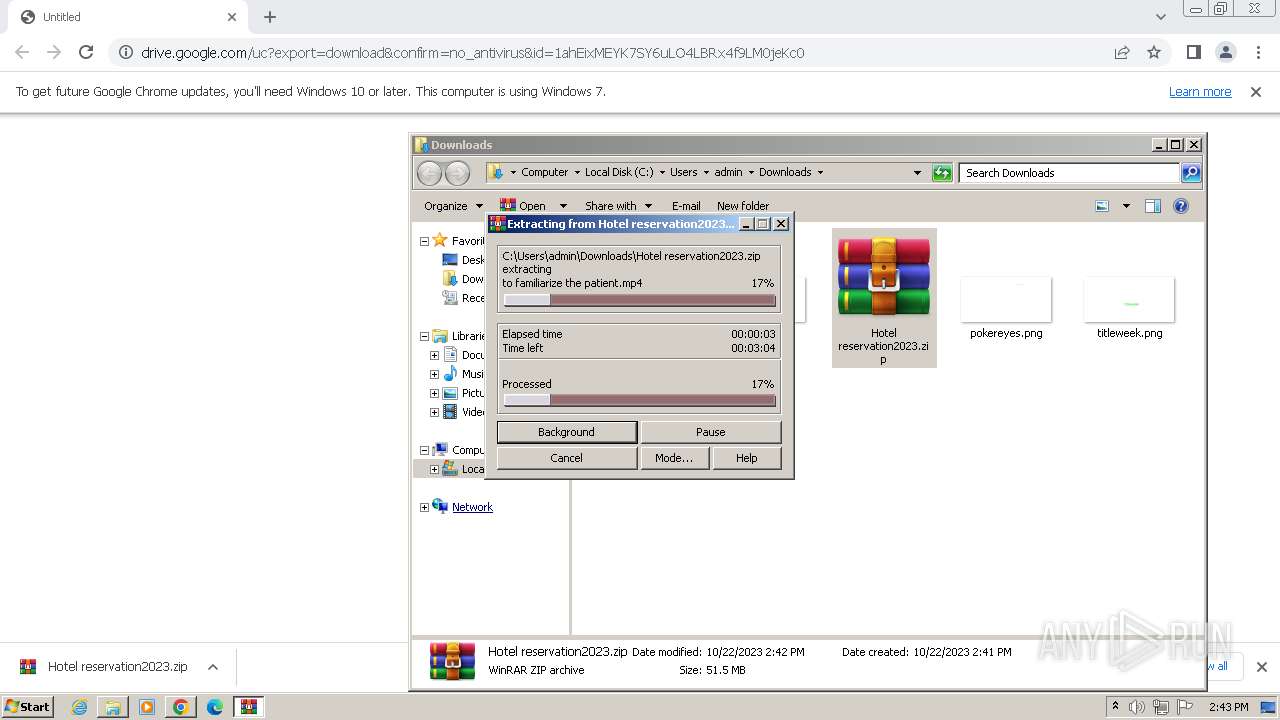The height and width of the screenshot is (720, 1280).
Task: Collapse the Favorites tree section
Action: (424, 241)
